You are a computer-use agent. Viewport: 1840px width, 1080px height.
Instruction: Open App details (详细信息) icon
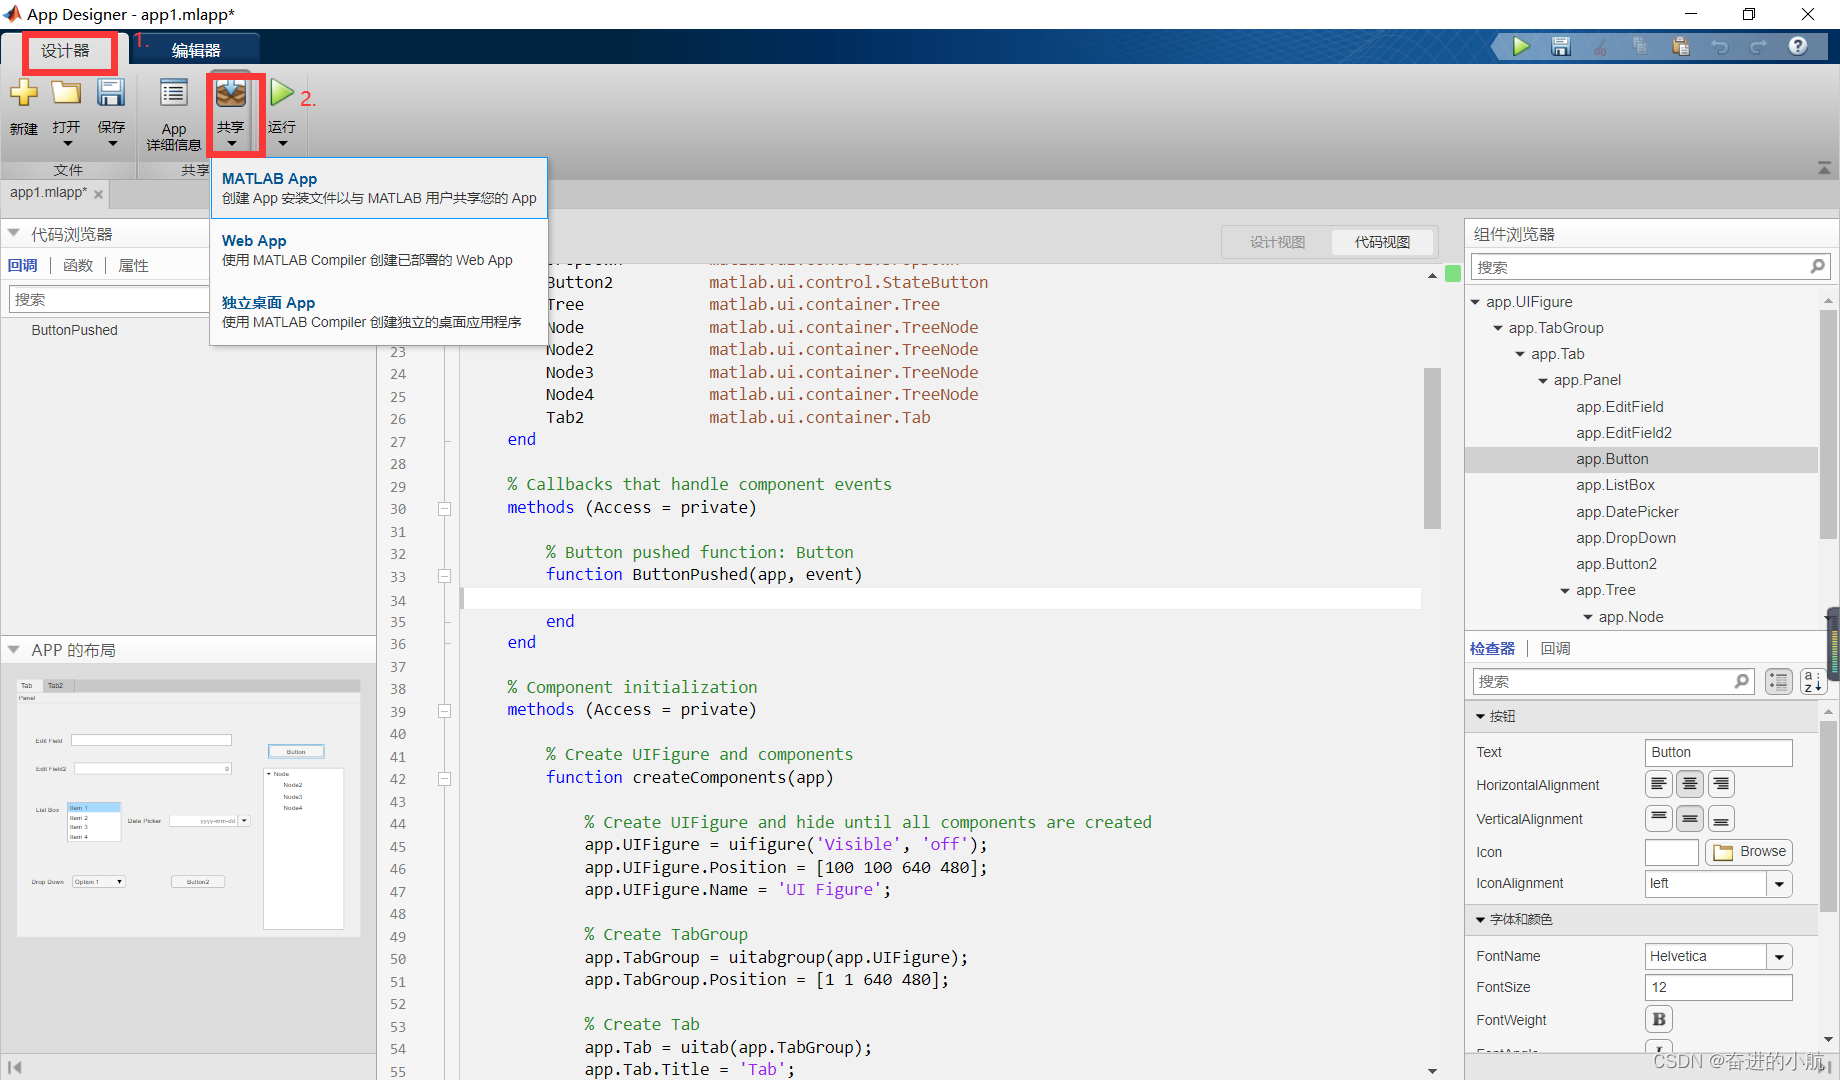[x=174, y=93]
